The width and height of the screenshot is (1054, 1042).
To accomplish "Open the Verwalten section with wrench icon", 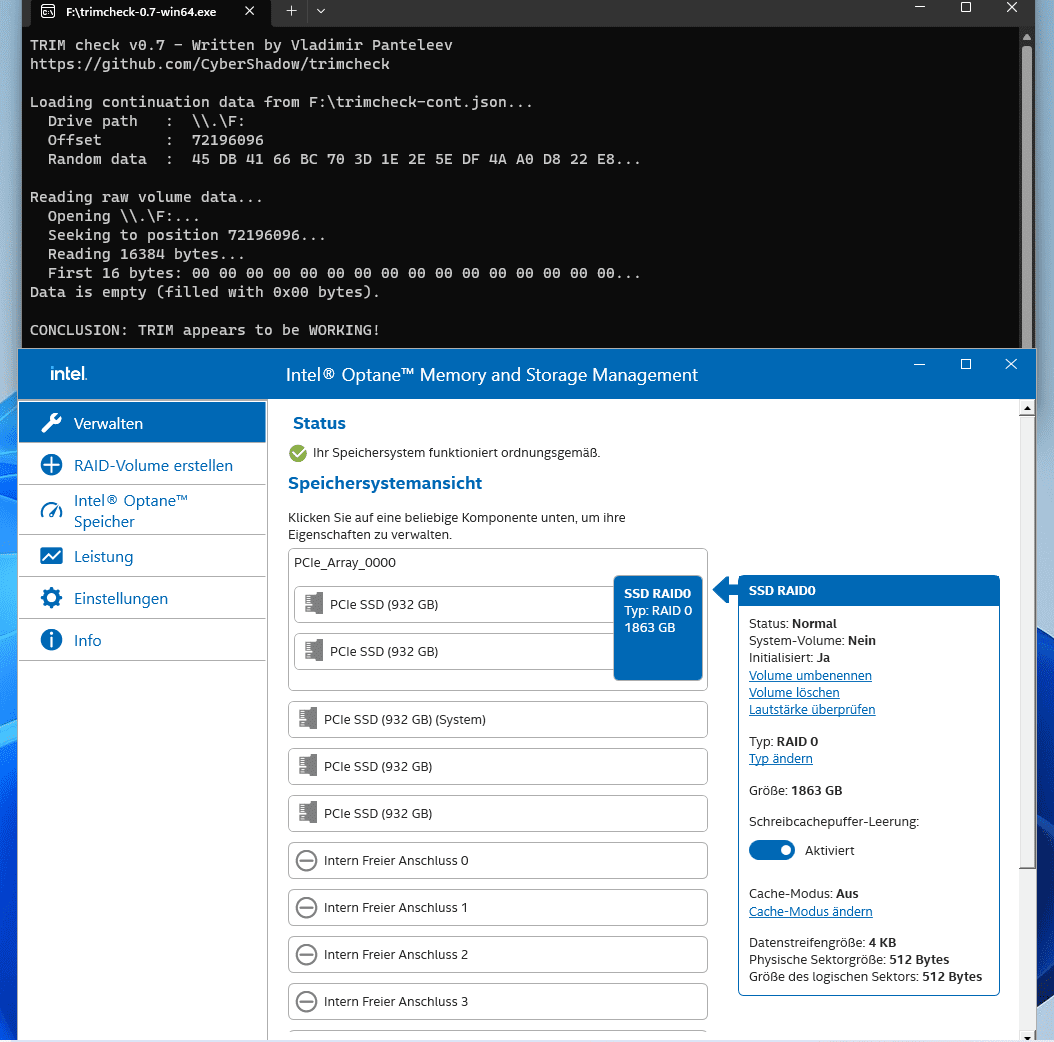I will click(142, 423).
